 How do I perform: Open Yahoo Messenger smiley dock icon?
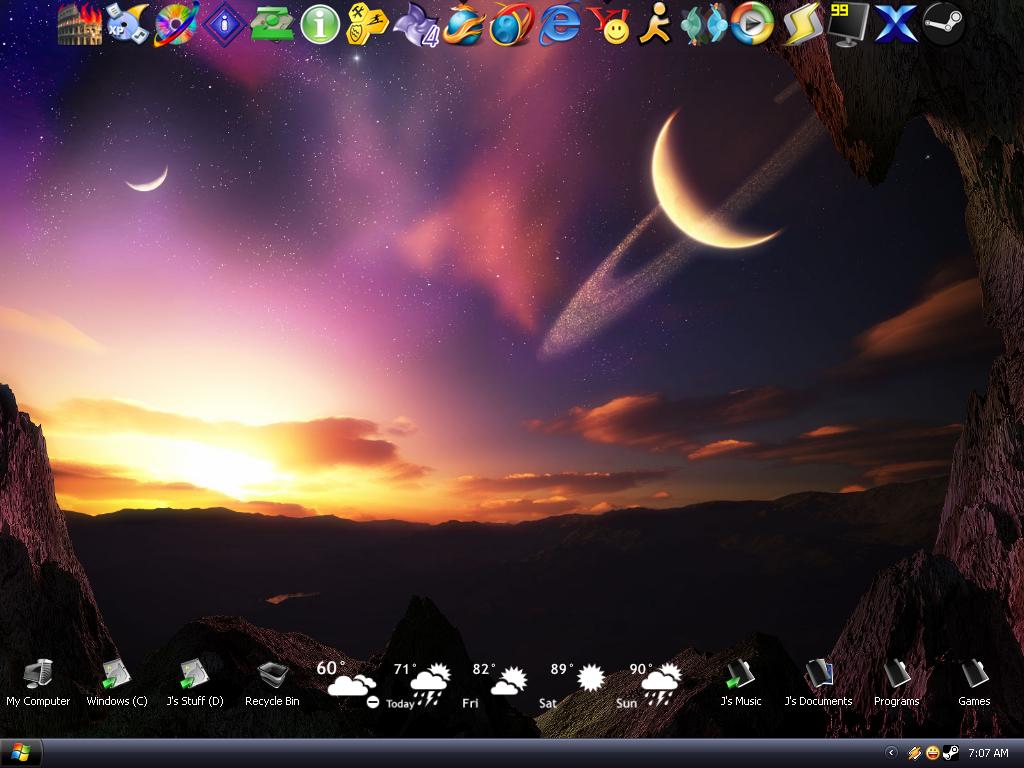[x=609, y=25]
